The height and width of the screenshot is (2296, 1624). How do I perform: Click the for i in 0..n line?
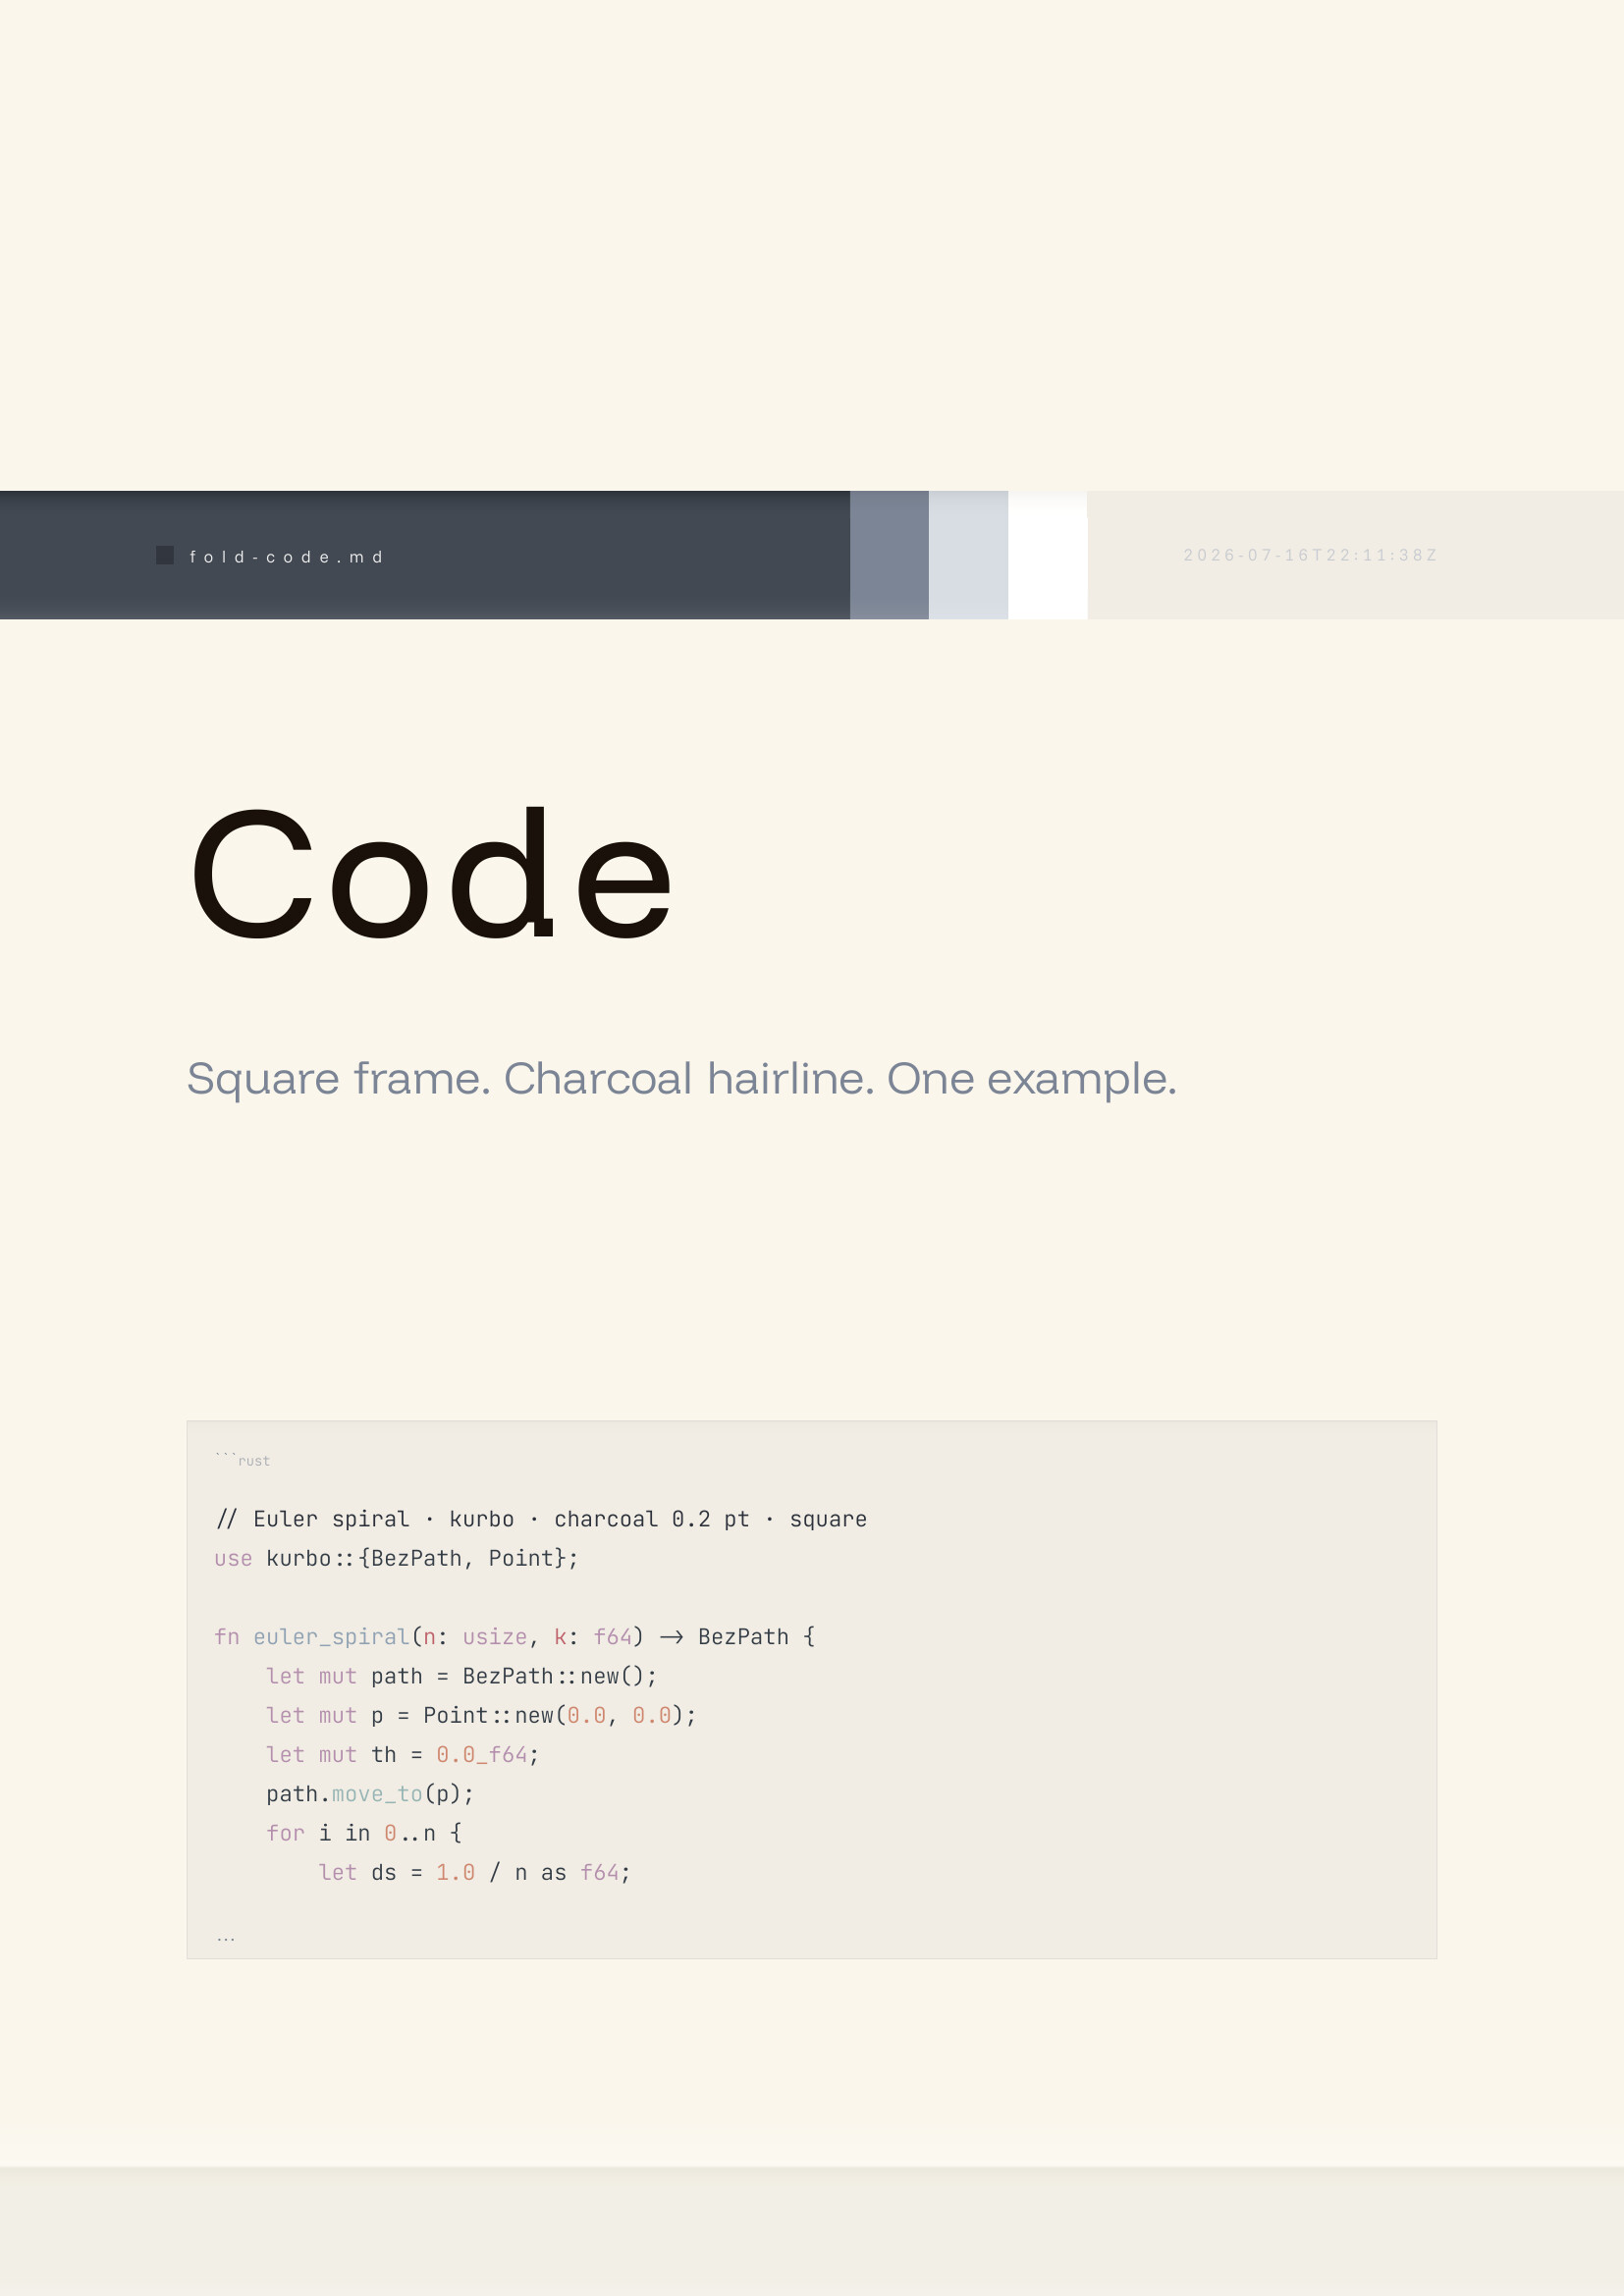364,1833
